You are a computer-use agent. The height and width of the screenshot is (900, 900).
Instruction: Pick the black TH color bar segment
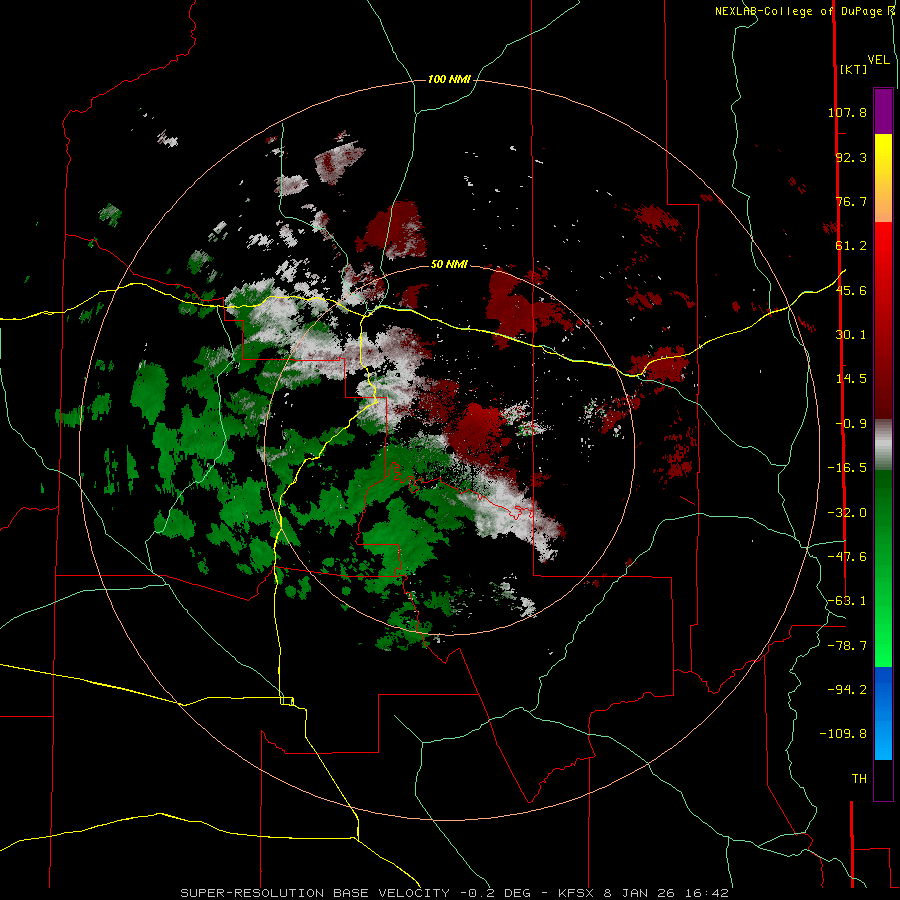883,779
